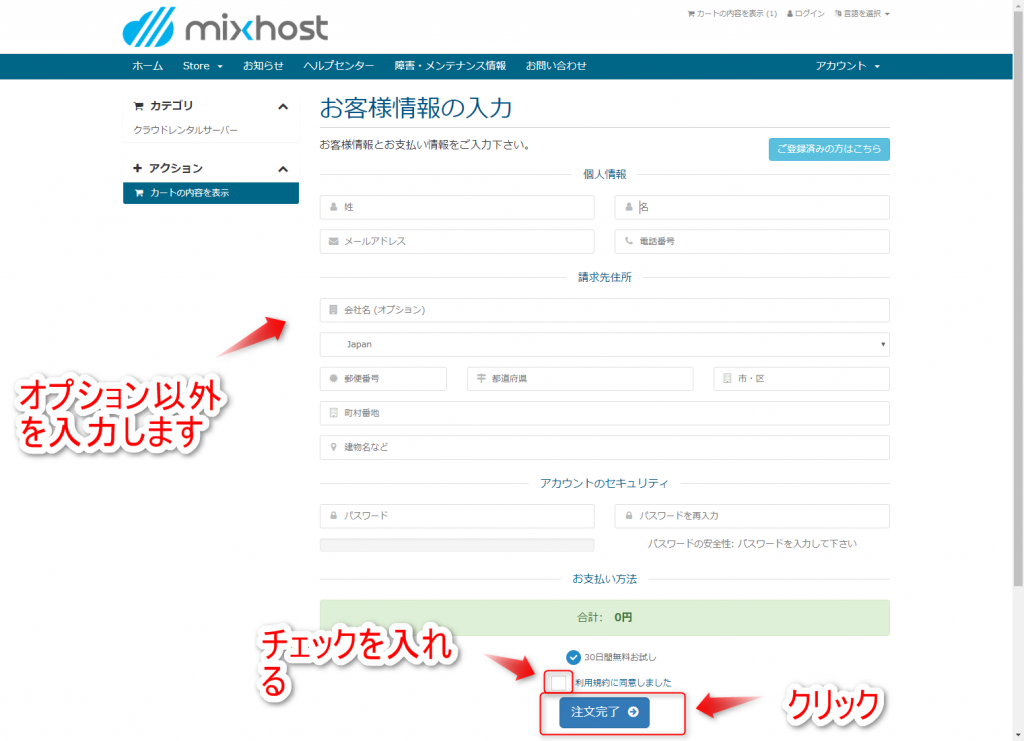Open the ヘルプセンター menu item
1024x741 pixels.
pos(339,66)
